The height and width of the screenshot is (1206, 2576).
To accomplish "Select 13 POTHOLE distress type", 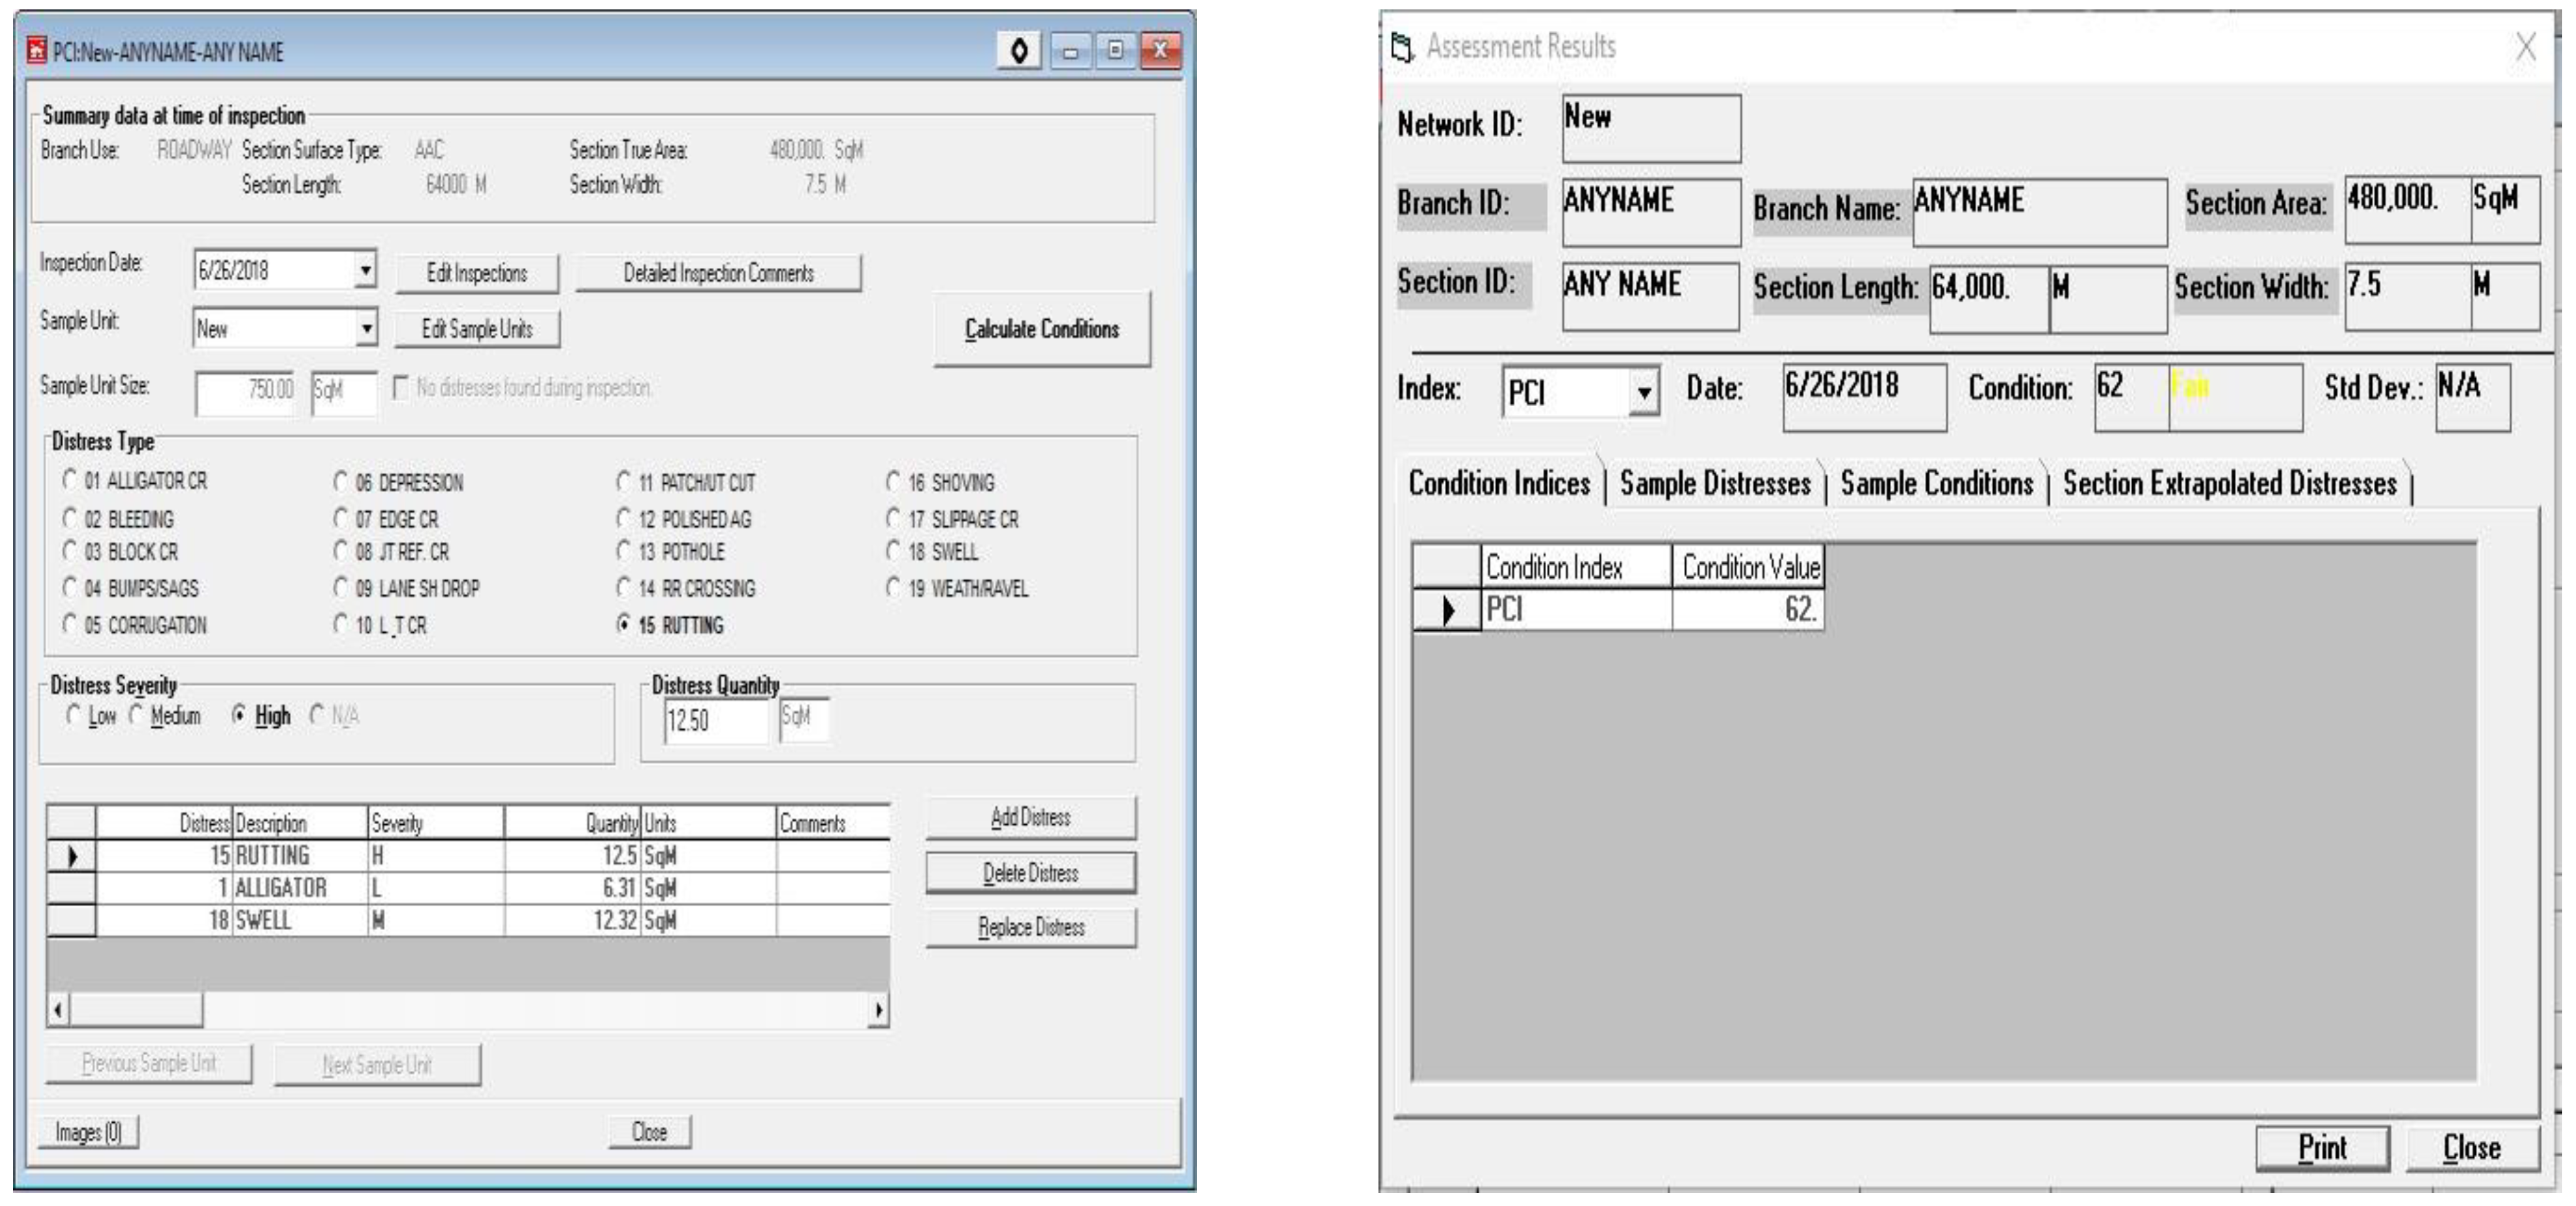I will (x=624, y=552).
